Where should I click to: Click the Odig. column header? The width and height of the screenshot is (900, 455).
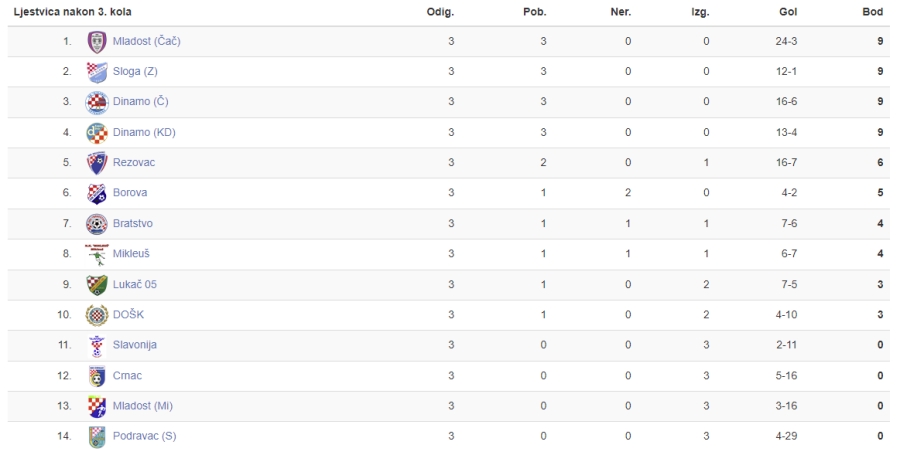[440, 12]
